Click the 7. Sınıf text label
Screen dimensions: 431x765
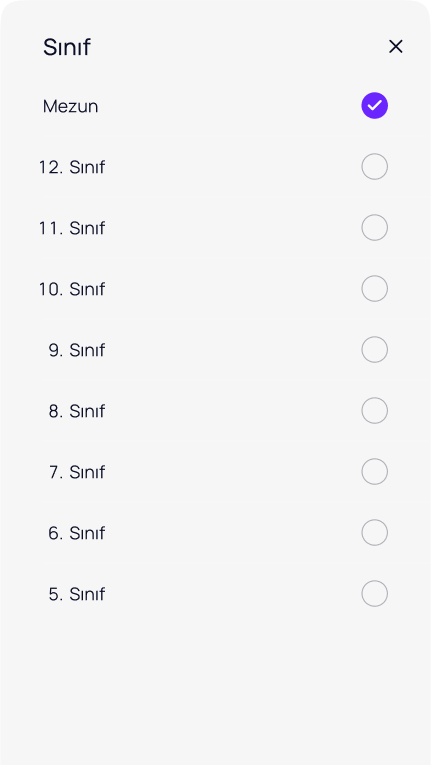77,472
